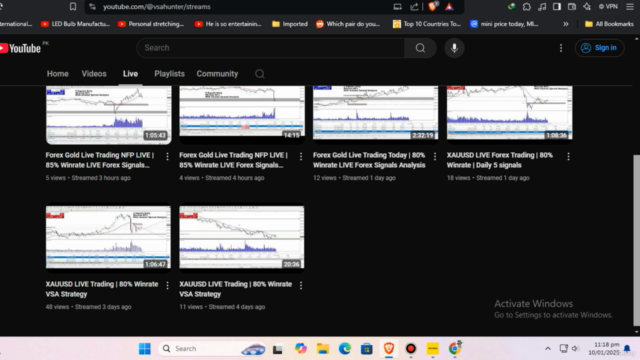Show hidden tray icons chevron

[x=548, y=349]
